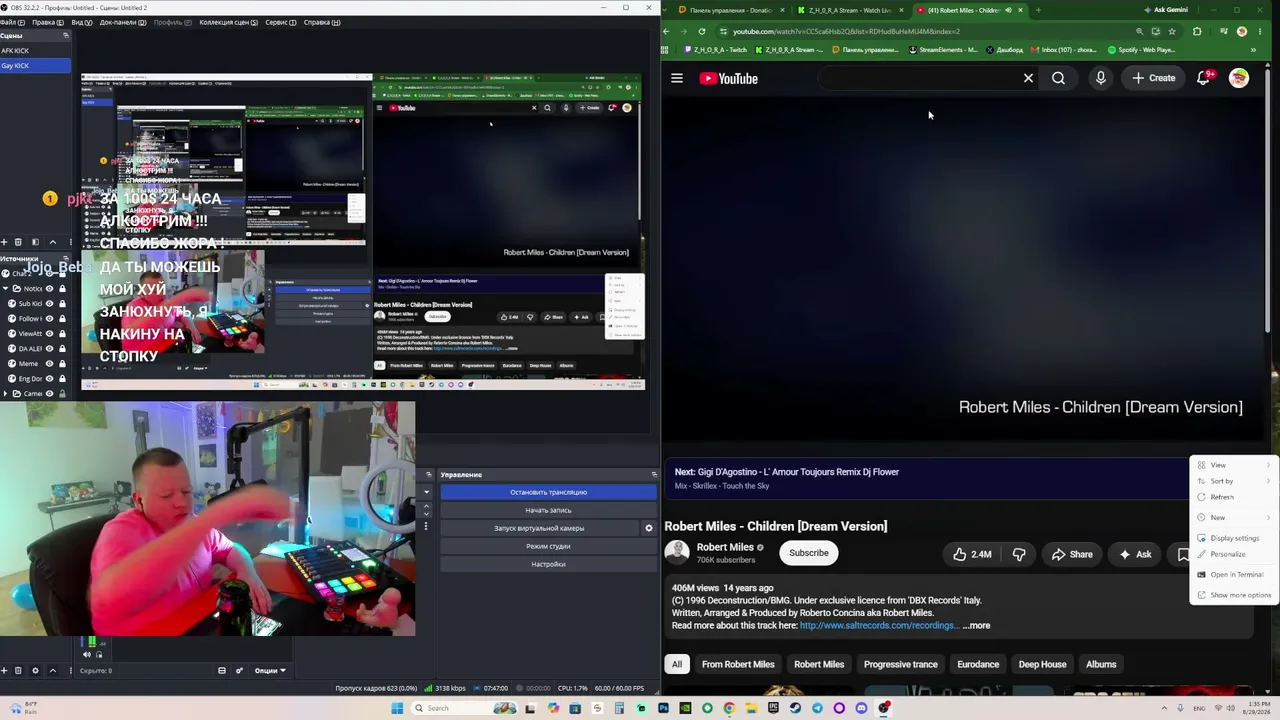This screenshot has height=720, width=1280.
Task: Like the Robert Miles video
Action: coord(971,554)
